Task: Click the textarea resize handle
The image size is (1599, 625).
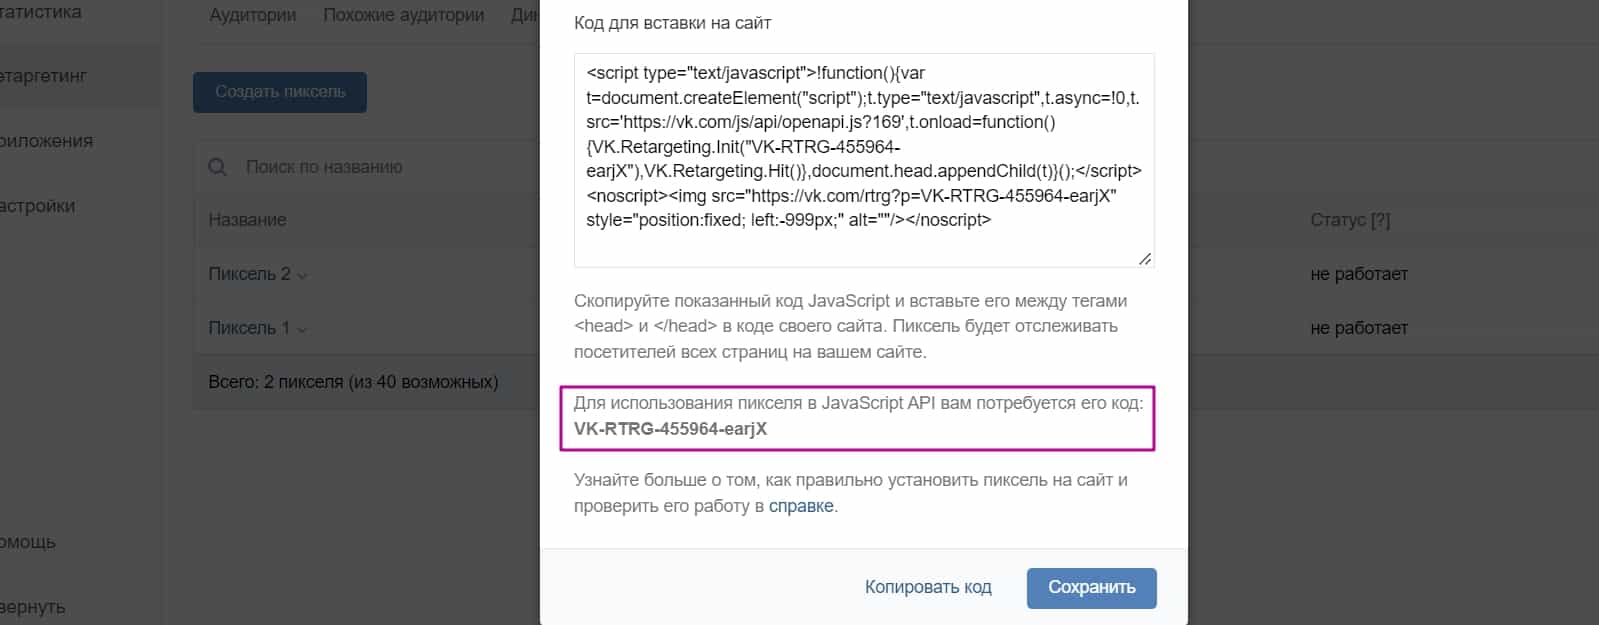Action: tap(1144, 258)
